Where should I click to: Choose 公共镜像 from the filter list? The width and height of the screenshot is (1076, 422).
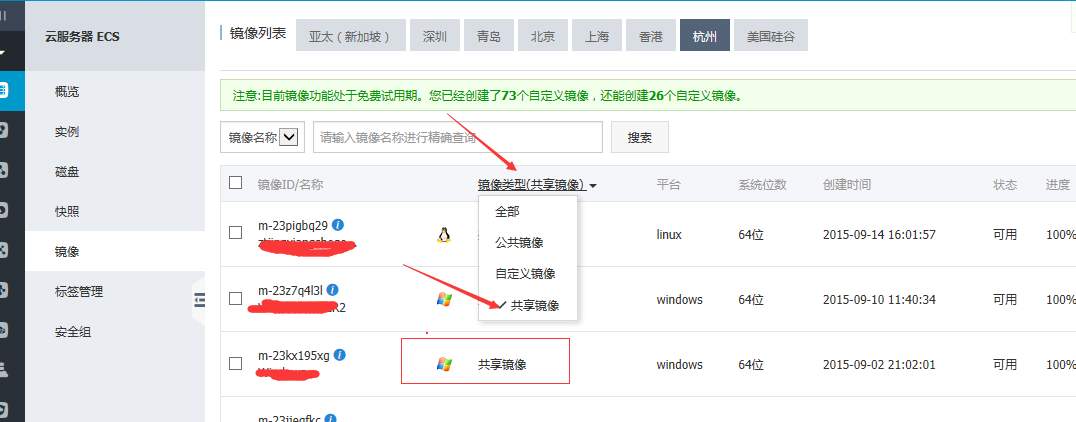(519, 243)
